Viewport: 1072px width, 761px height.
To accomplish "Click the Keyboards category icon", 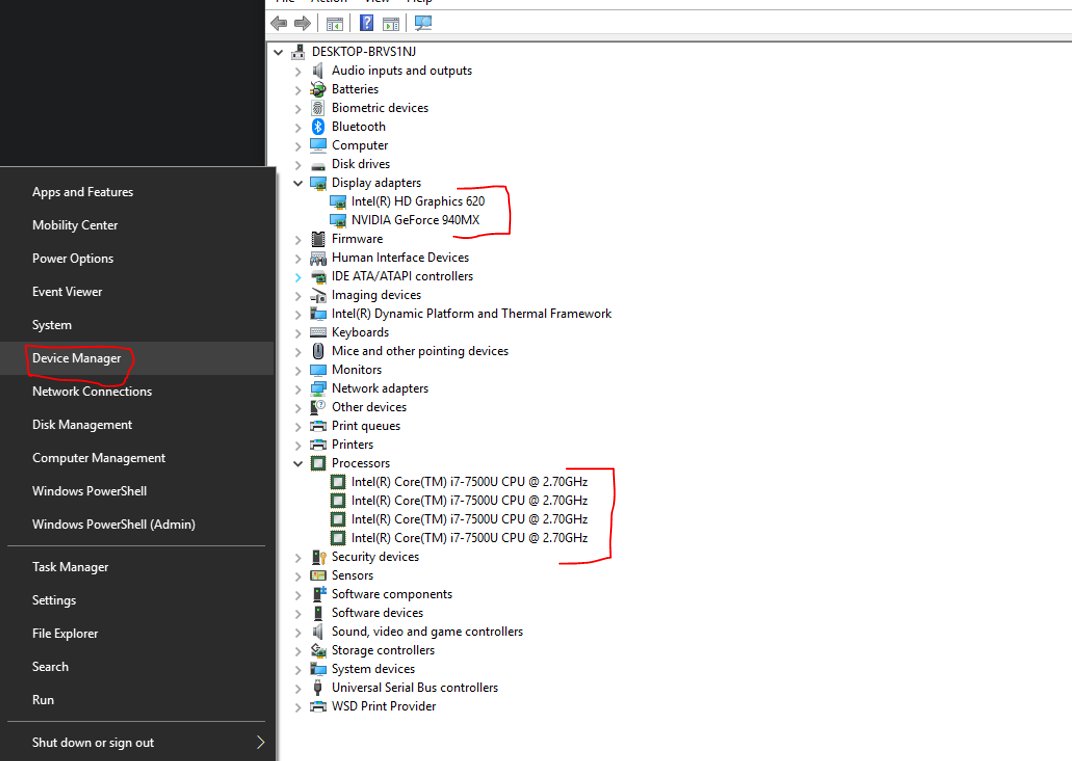I will point(318,332).
